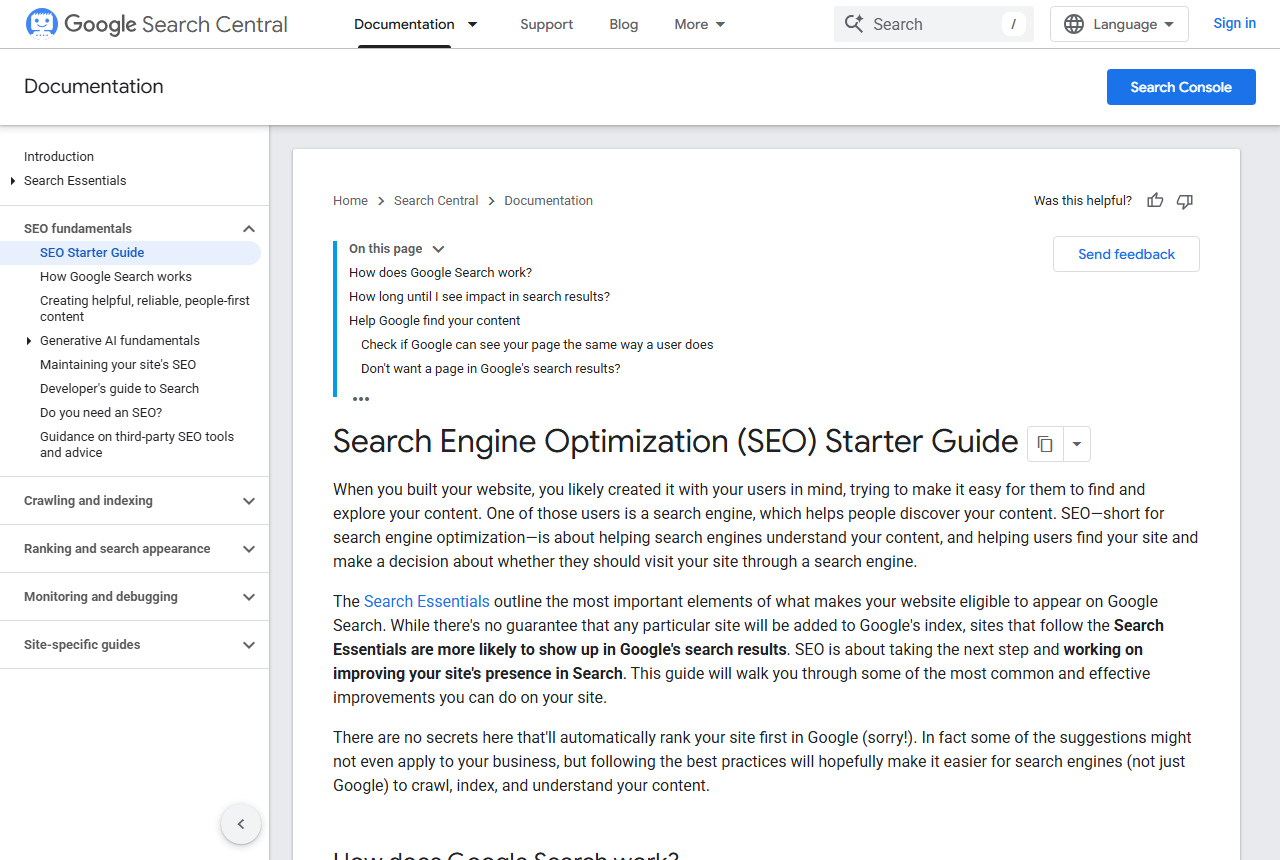Open Maintaining your site's SEO page
The width and height of the screenshot is (1280, 860).
click(x=118, y=365)
